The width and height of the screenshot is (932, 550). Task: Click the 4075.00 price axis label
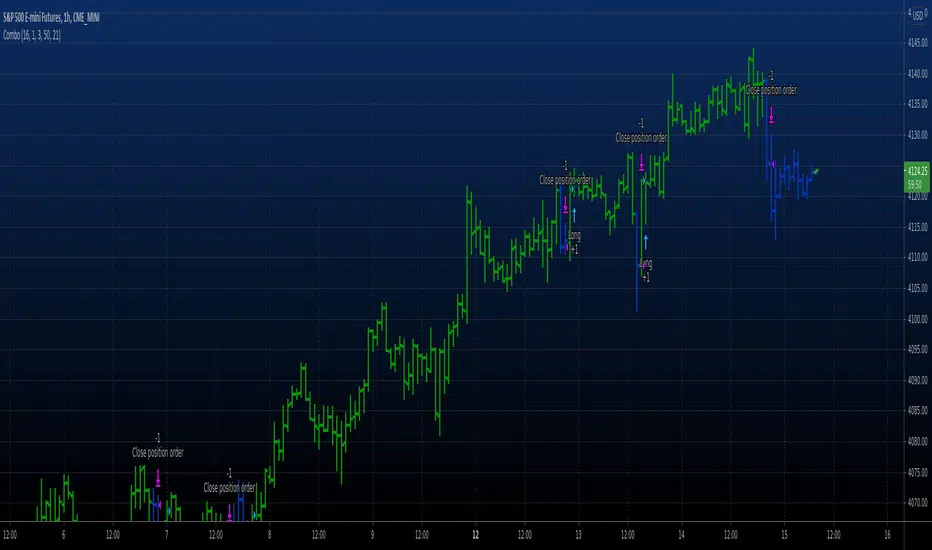[917, 473]
